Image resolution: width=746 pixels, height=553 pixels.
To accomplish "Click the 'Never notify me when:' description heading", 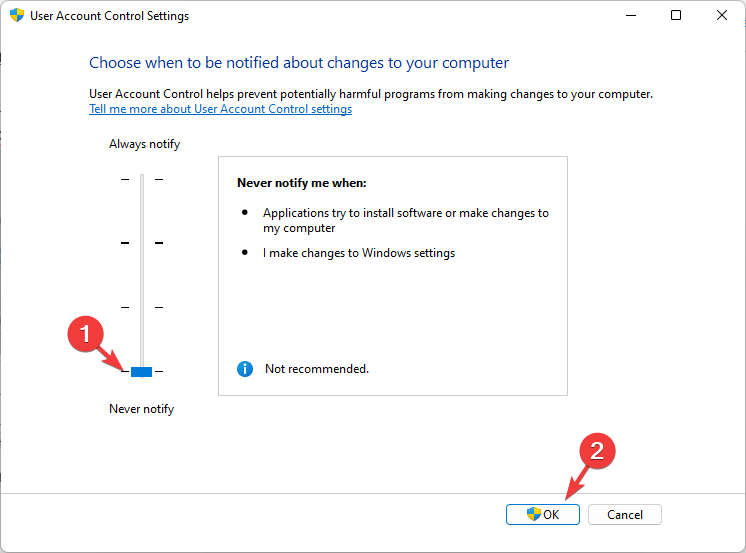I will tap(302, 183).
